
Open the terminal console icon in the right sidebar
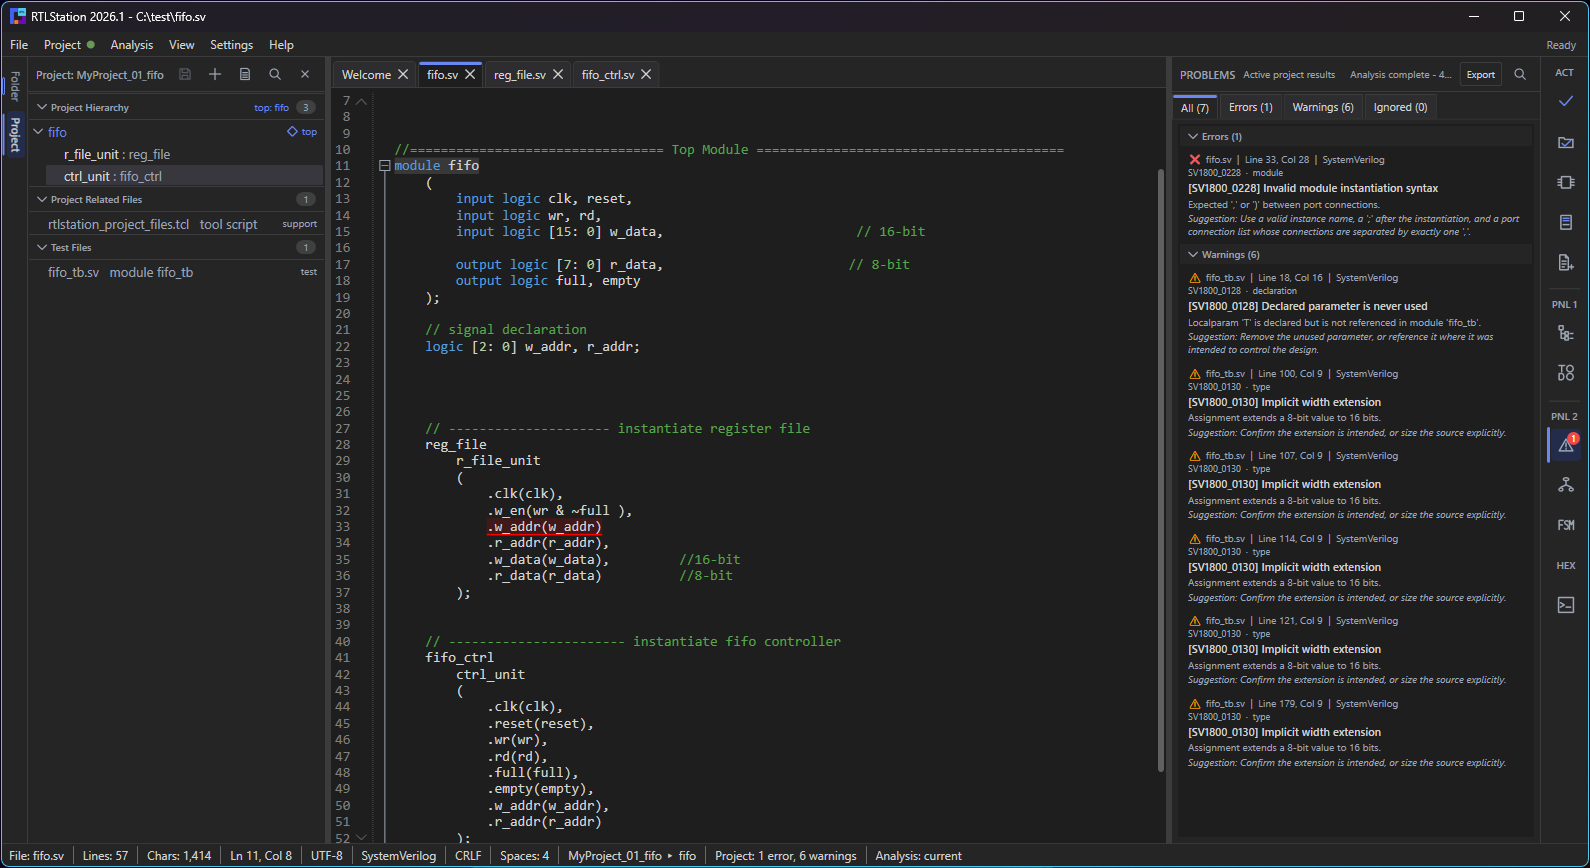click(x=1566, y=605)
